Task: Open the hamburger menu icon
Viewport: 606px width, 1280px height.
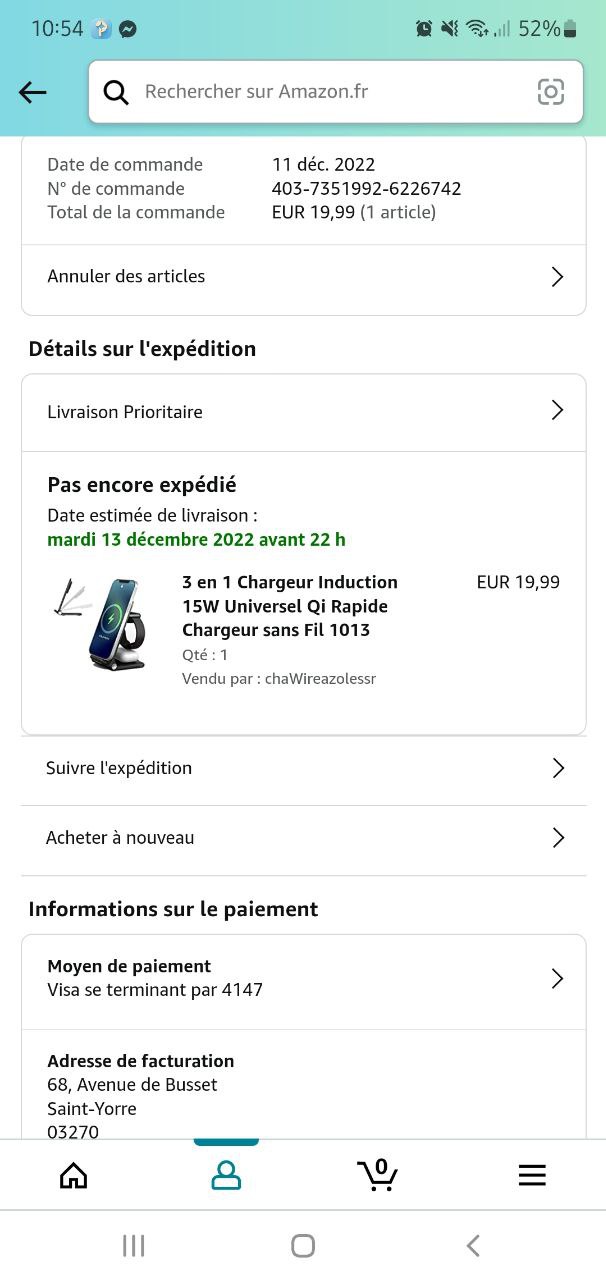Action: point(532,1175)
